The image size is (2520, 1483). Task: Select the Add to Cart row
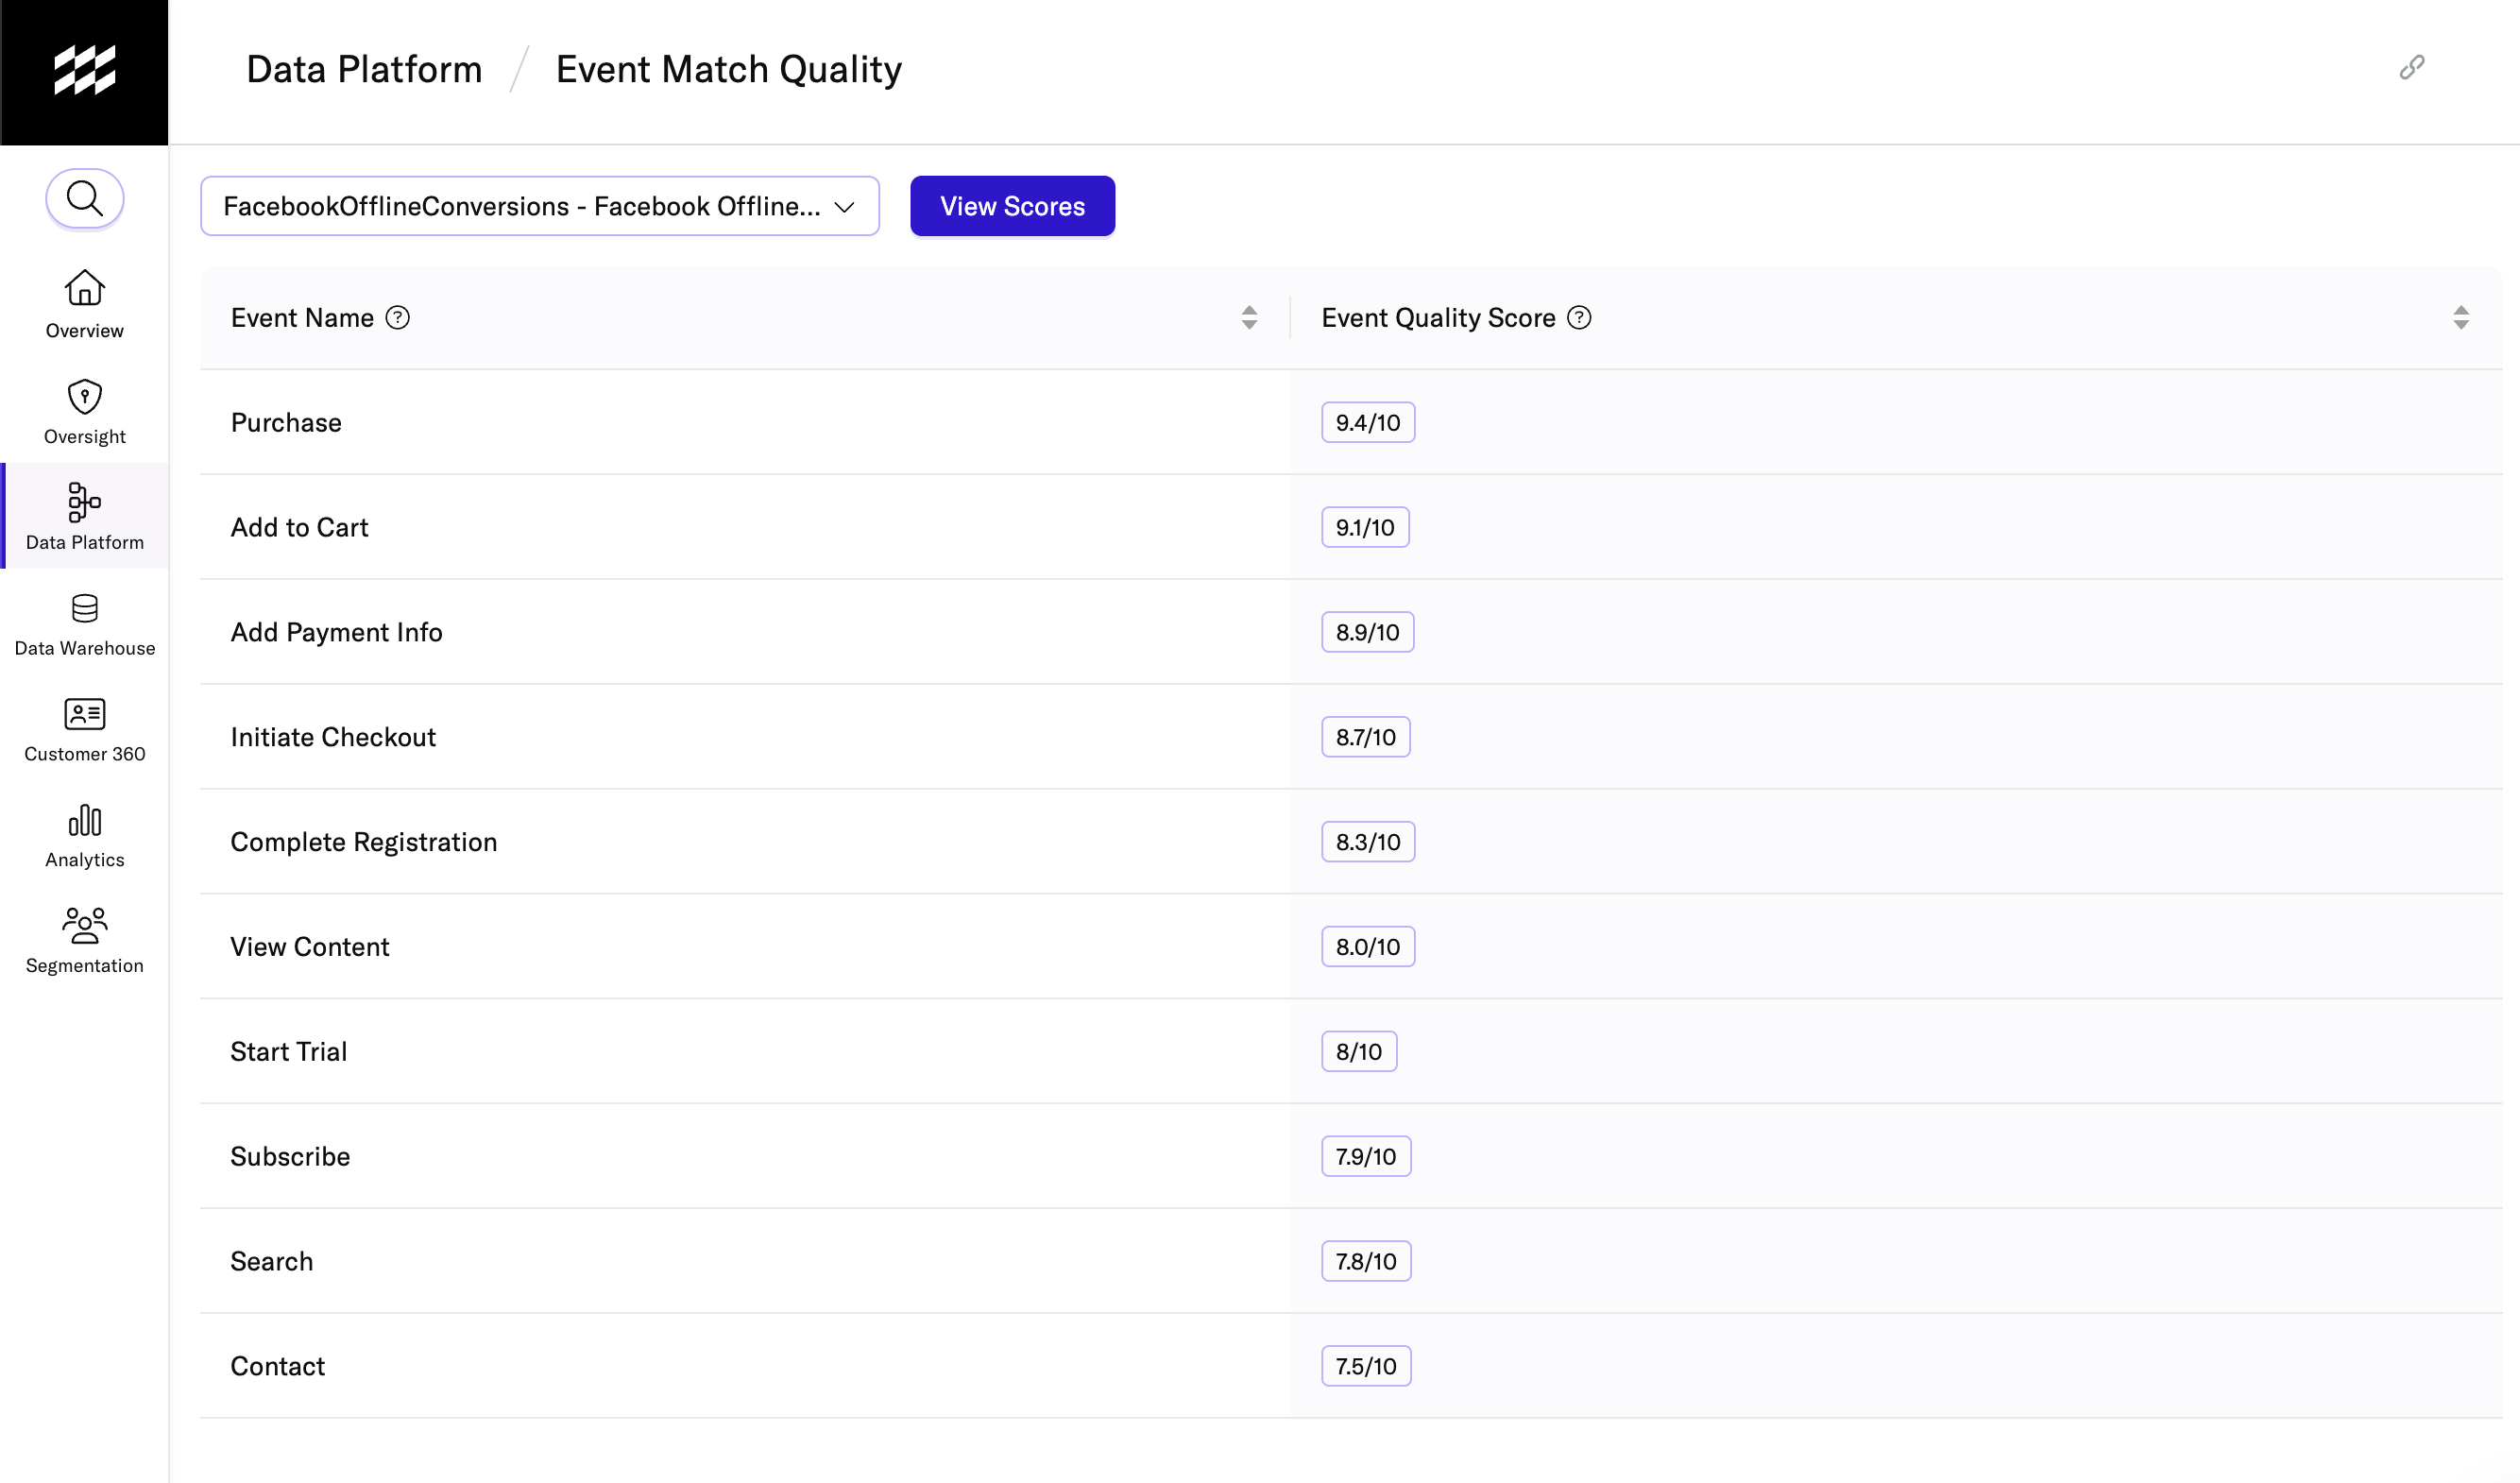300,528
